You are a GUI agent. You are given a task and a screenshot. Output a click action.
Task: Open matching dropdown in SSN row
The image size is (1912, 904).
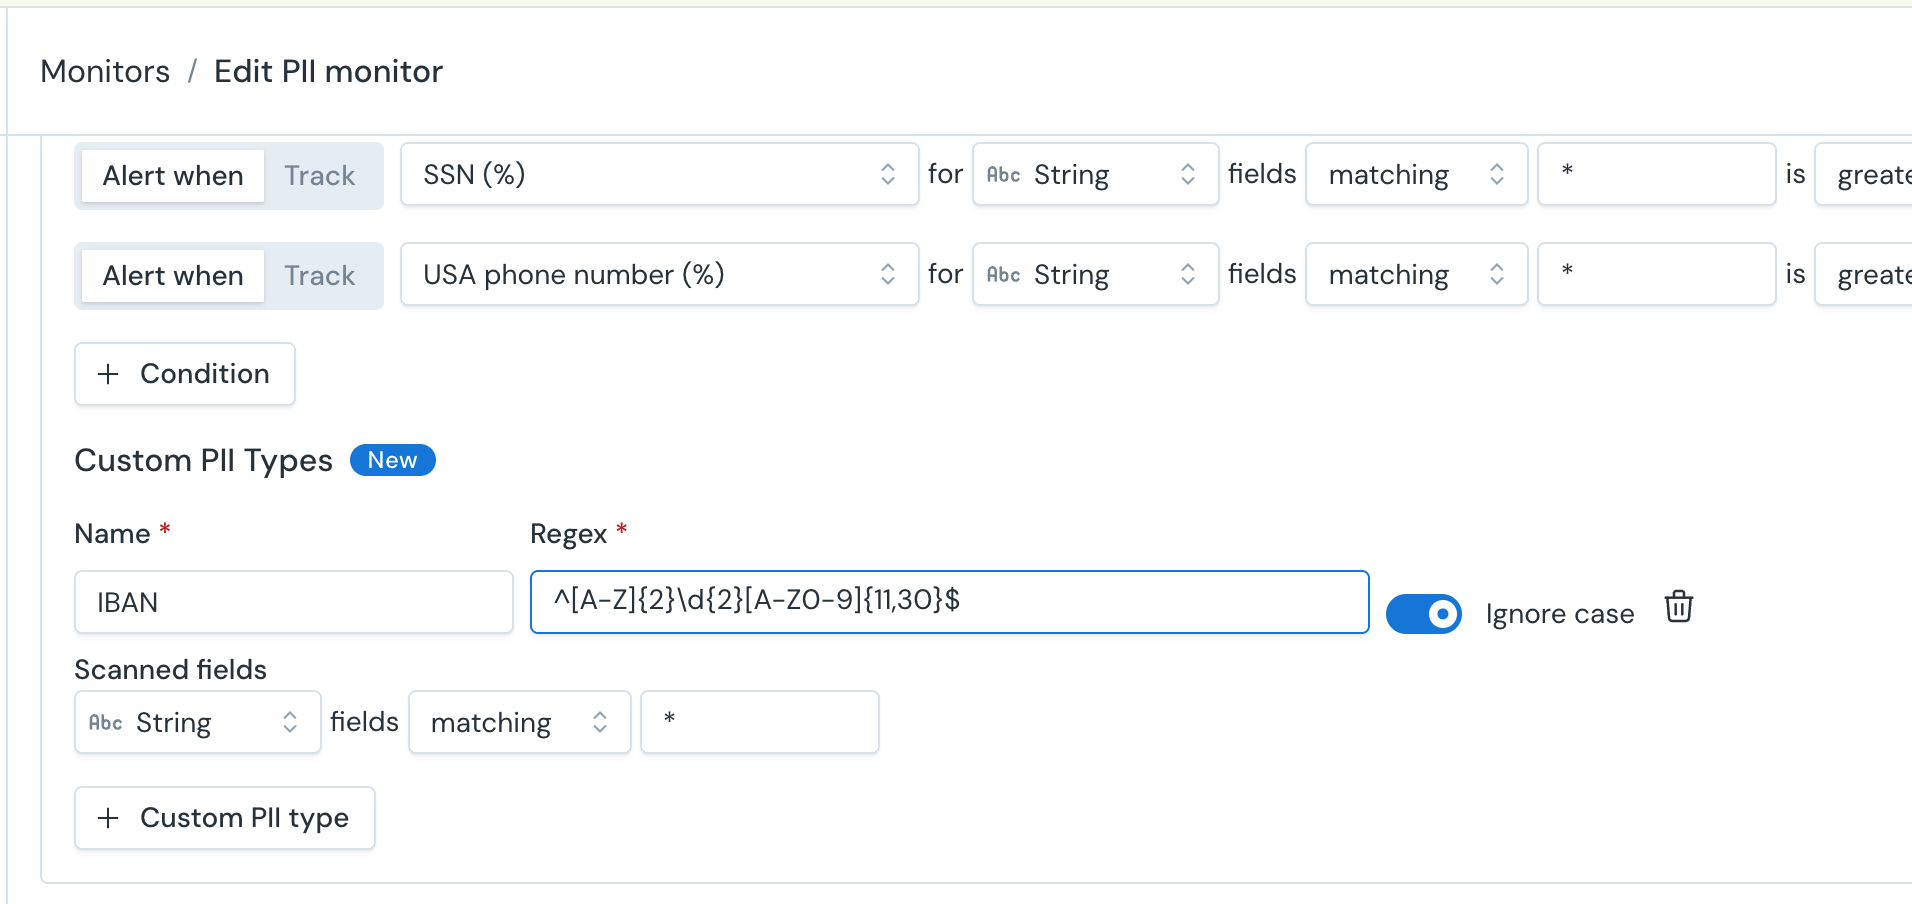pos(1416,175)
